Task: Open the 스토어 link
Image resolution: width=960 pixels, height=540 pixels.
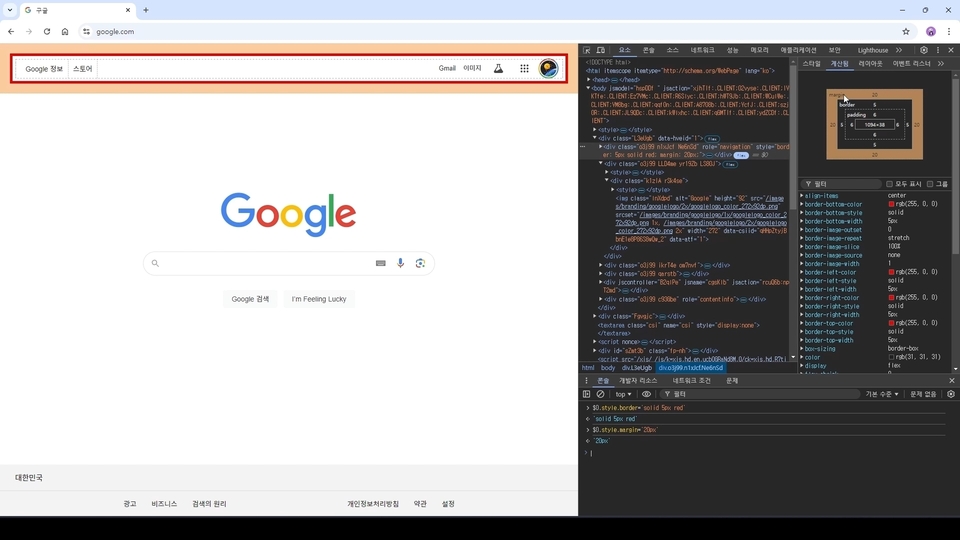Action: tap(83, 69)
